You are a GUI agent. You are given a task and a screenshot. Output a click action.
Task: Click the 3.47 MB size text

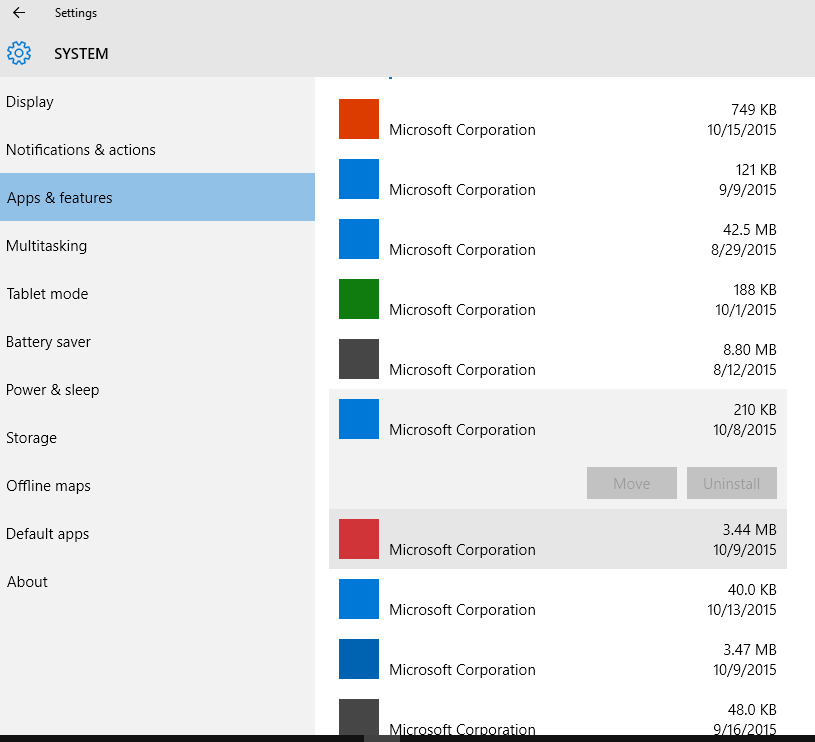750,650
